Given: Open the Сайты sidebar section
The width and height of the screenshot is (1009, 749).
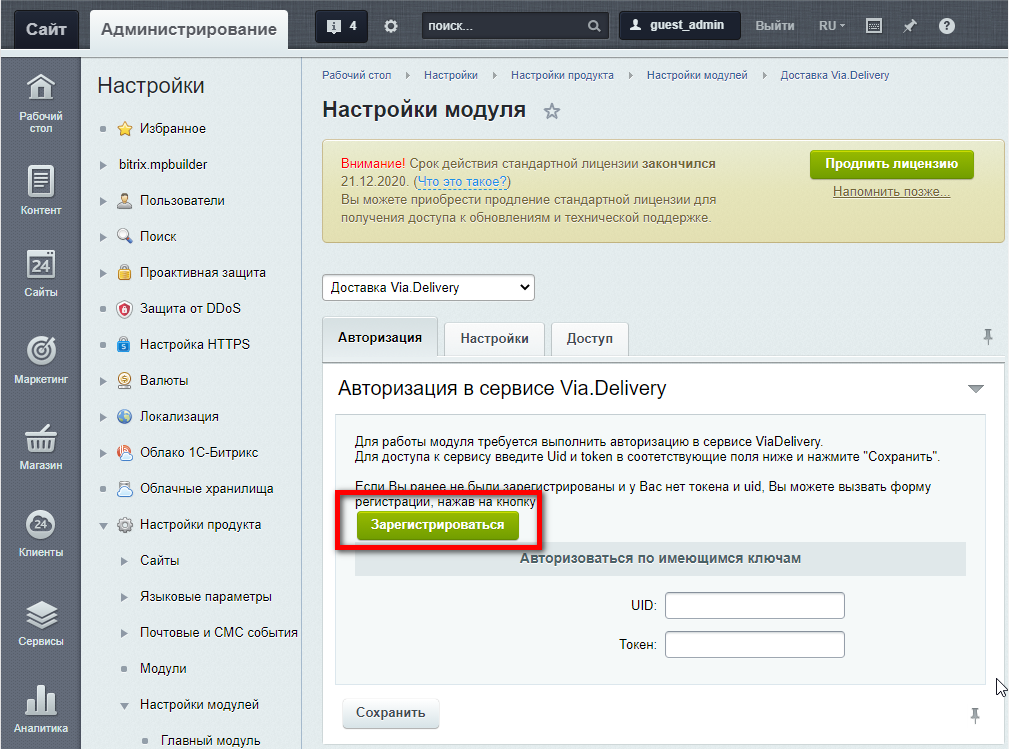Looking at the screenshot, I should coord(41,273).
